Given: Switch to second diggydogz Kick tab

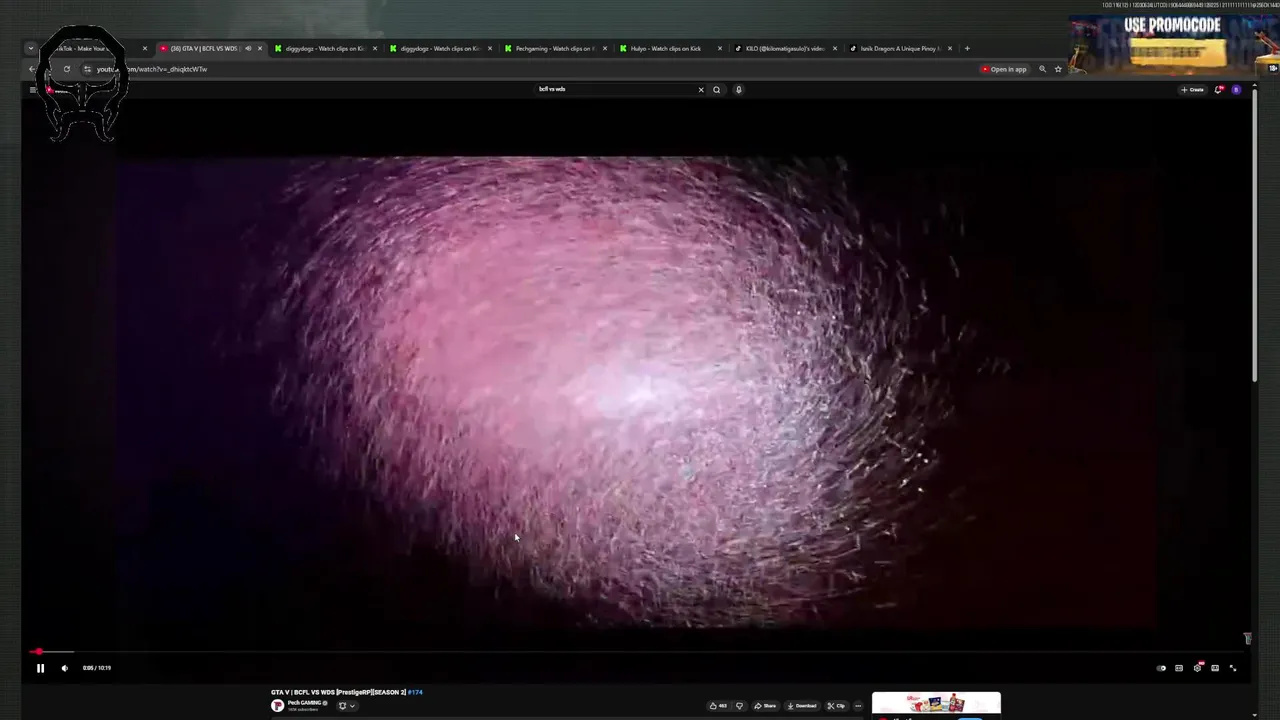Looking at the screenshot, I should (439, 48).
